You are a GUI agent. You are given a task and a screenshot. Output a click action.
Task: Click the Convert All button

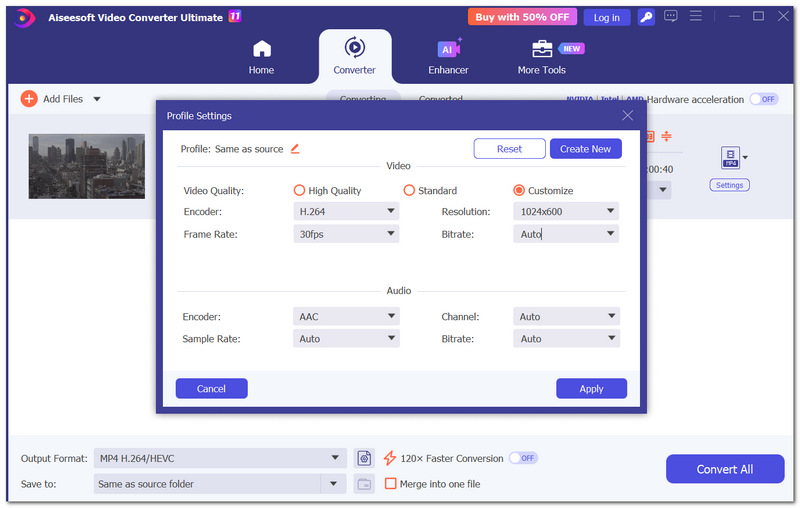coord(724,469)
